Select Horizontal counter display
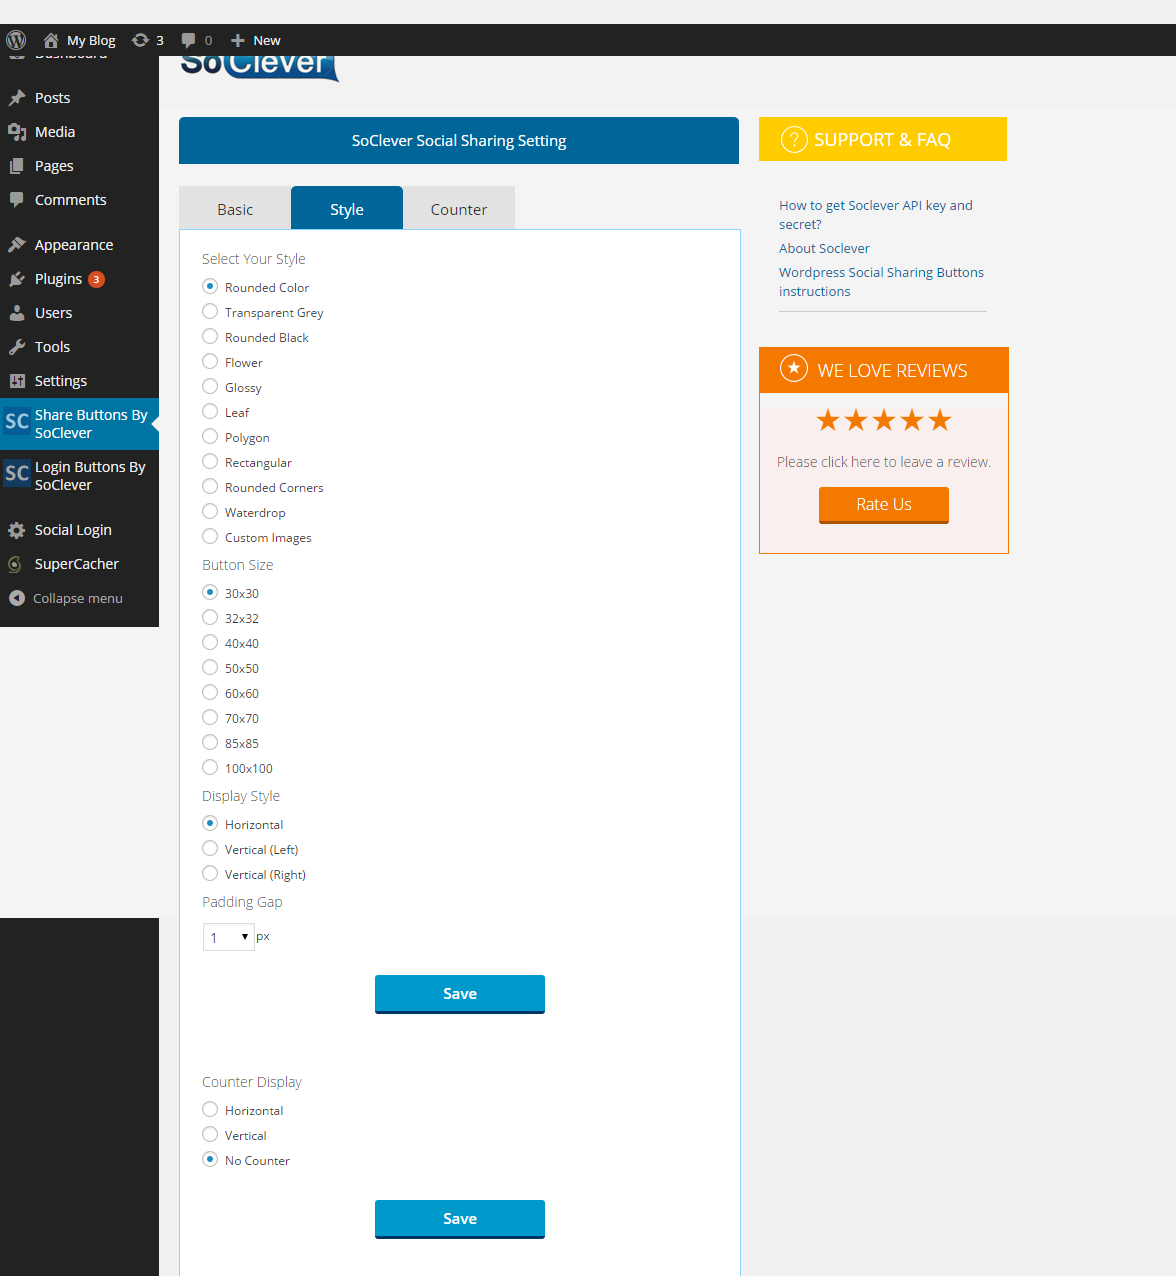 (x=210, y=1110)
